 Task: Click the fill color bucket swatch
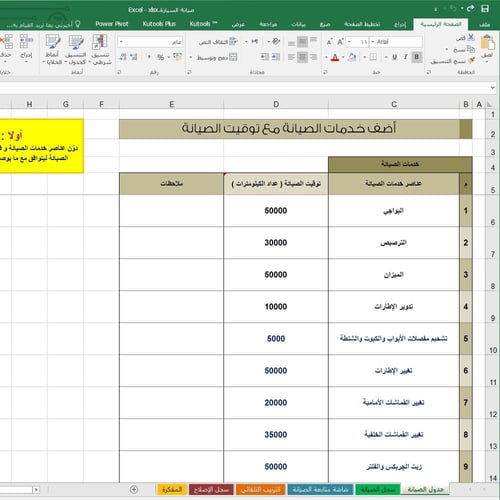(x=352, y=57)
